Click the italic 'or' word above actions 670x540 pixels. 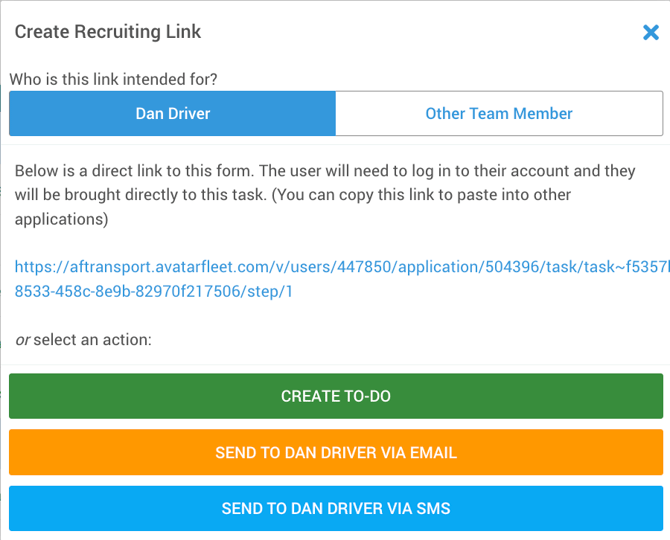click(22, 339)
